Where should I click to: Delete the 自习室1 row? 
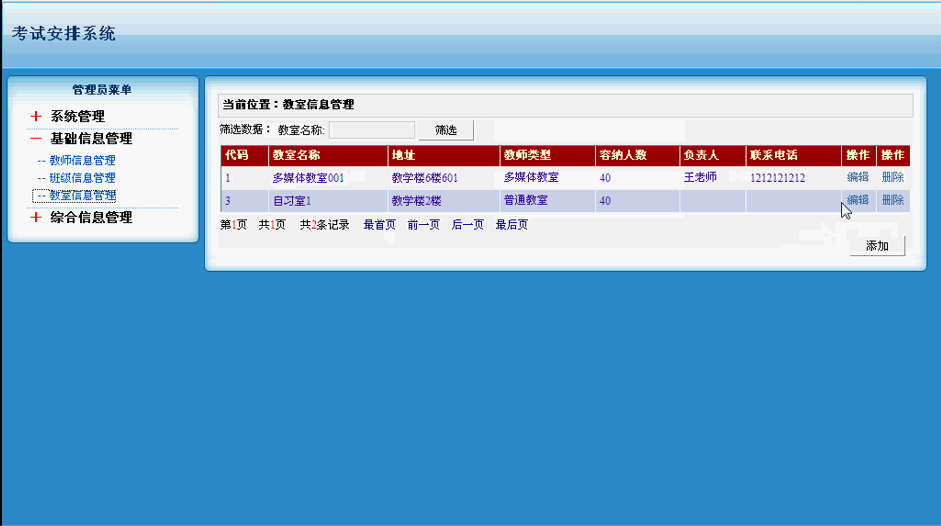[892, 200]
